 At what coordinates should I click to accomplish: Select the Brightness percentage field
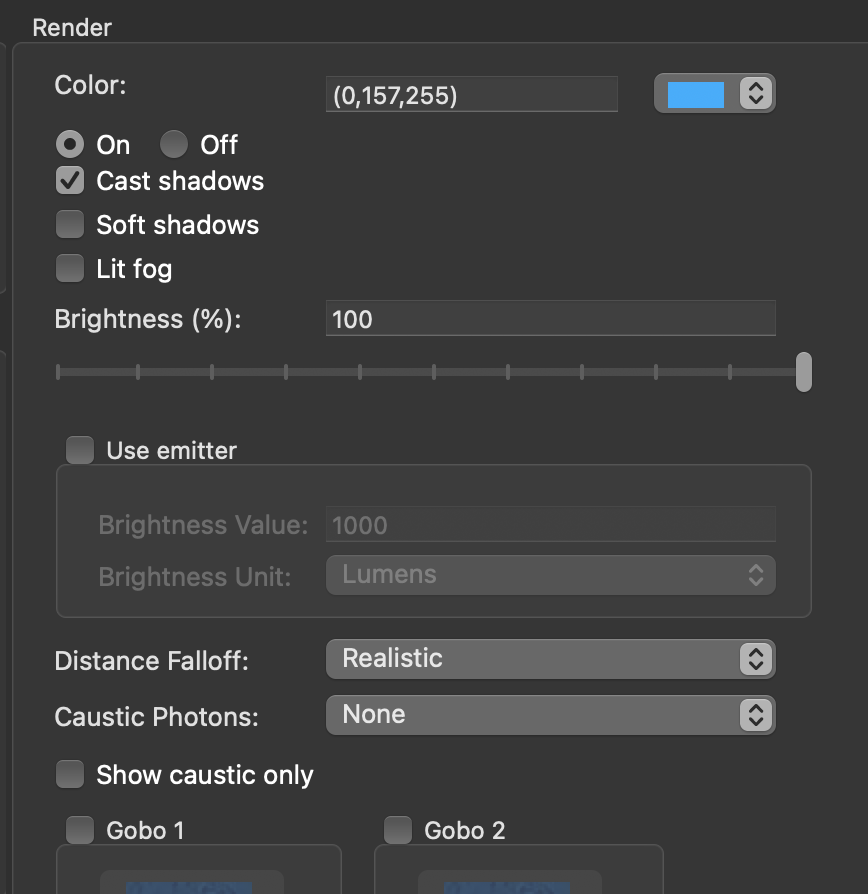click(x=550, y=318)
